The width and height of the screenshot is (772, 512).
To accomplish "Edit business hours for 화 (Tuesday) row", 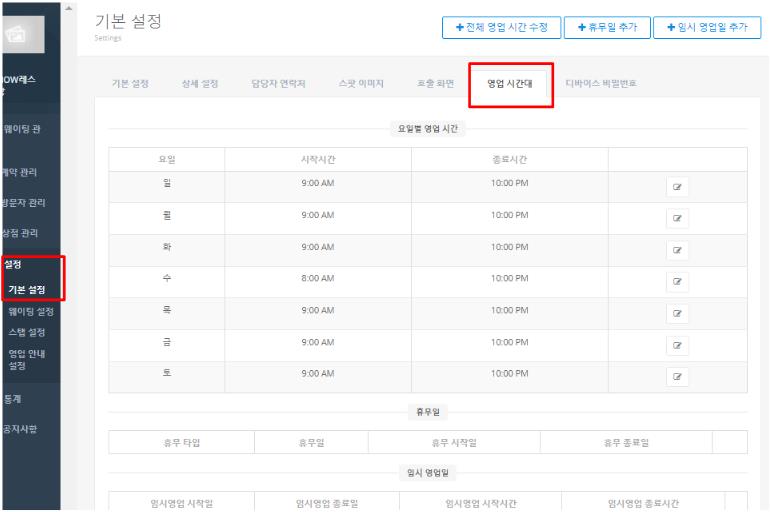I will pos(677,250).
